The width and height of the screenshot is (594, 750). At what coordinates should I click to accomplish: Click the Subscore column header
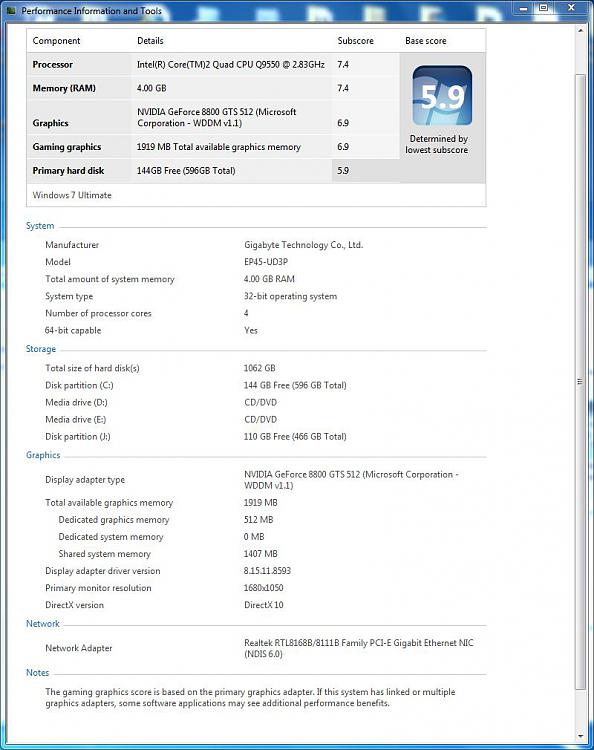point(355,41)
